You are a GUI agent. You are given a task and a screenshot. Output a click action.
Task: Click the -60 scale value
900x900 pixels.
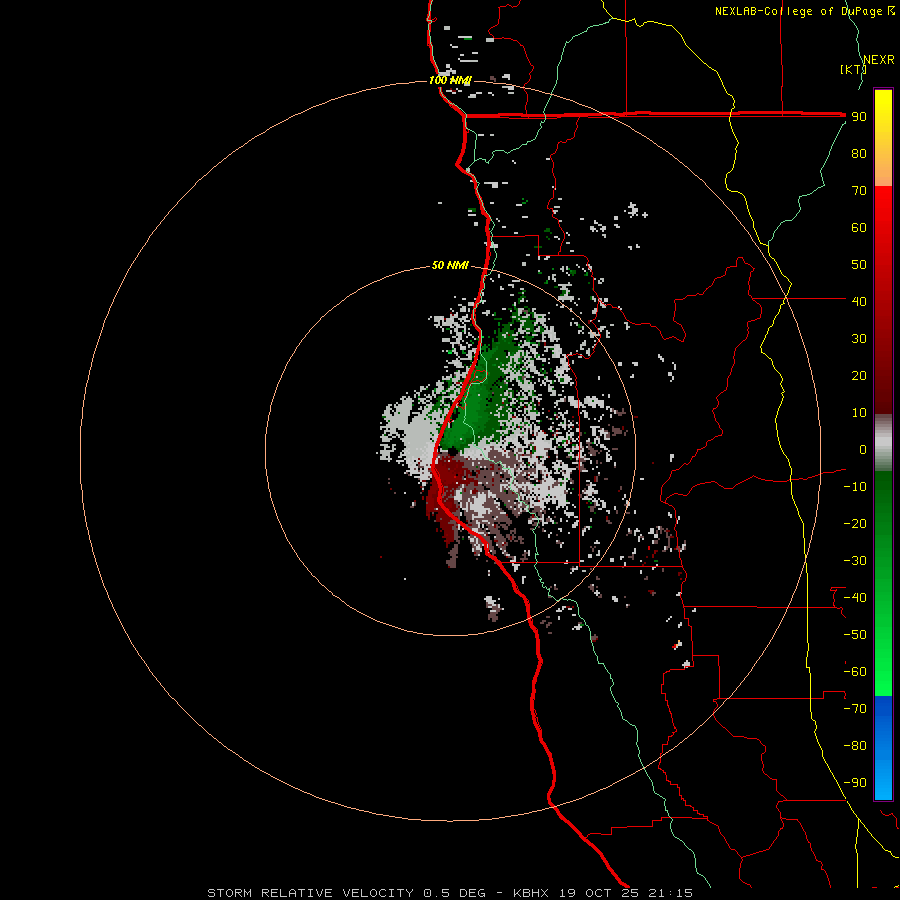pyautogui.click(x=855, y=672)
